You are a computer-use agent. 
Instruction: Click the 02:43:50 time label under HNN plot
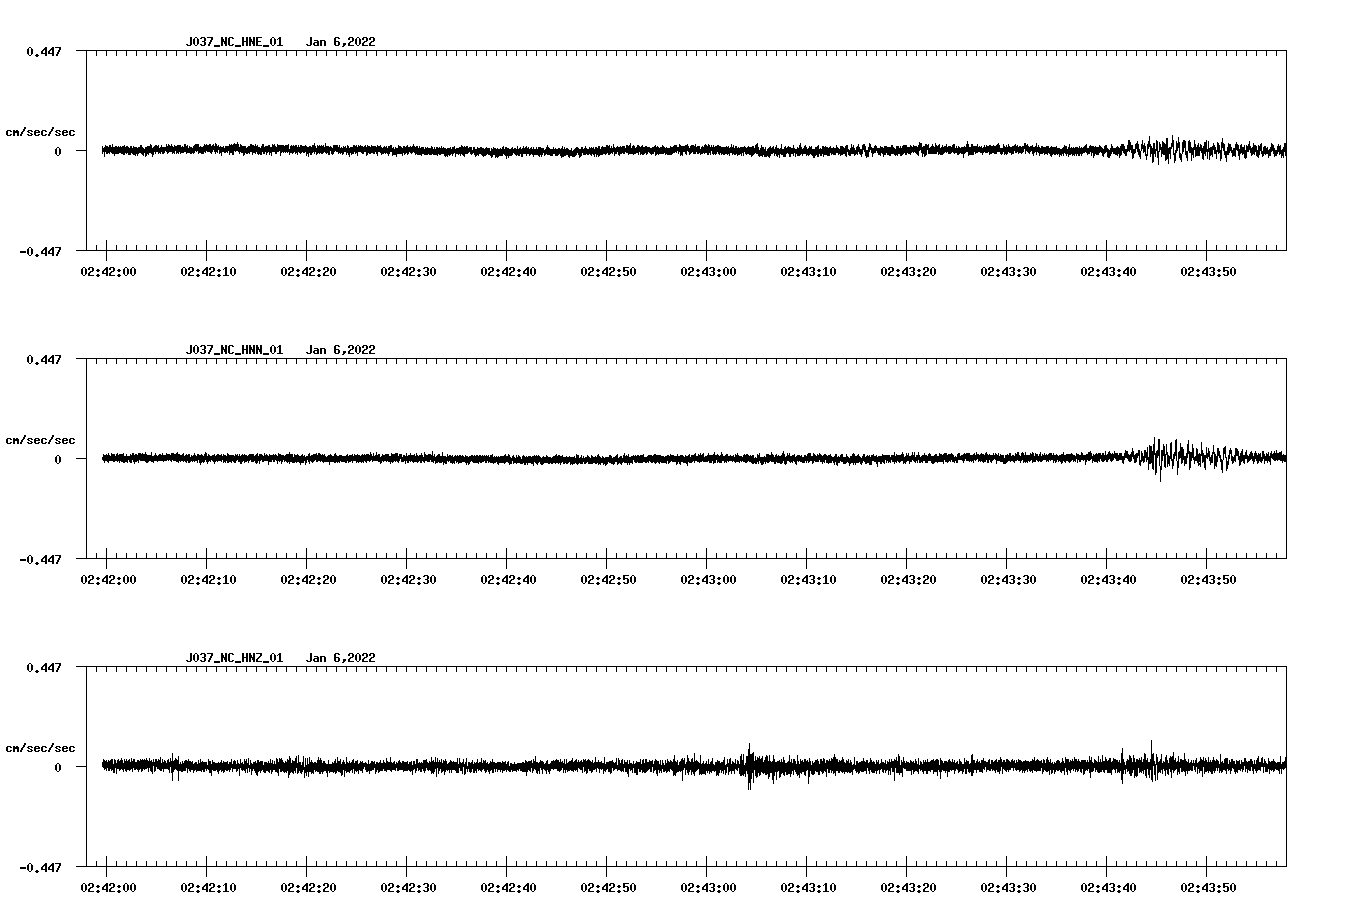tap(1208, 580)
